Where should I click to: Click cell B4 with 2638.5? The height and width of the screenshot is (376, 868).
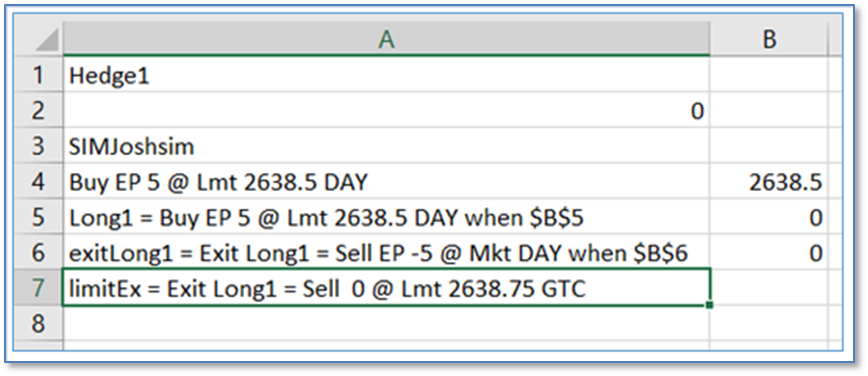click(769, 182)
